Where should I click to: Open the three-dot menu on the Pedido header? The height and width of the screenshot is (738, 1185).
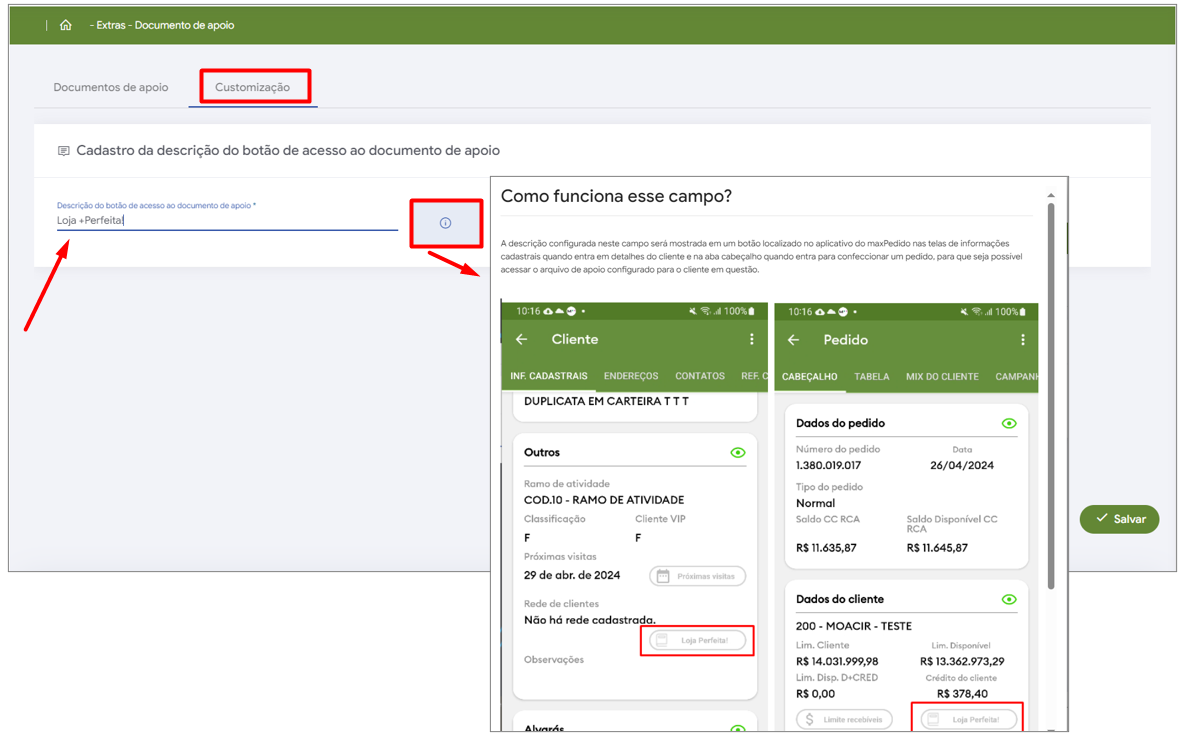(x=1022, y=340)
